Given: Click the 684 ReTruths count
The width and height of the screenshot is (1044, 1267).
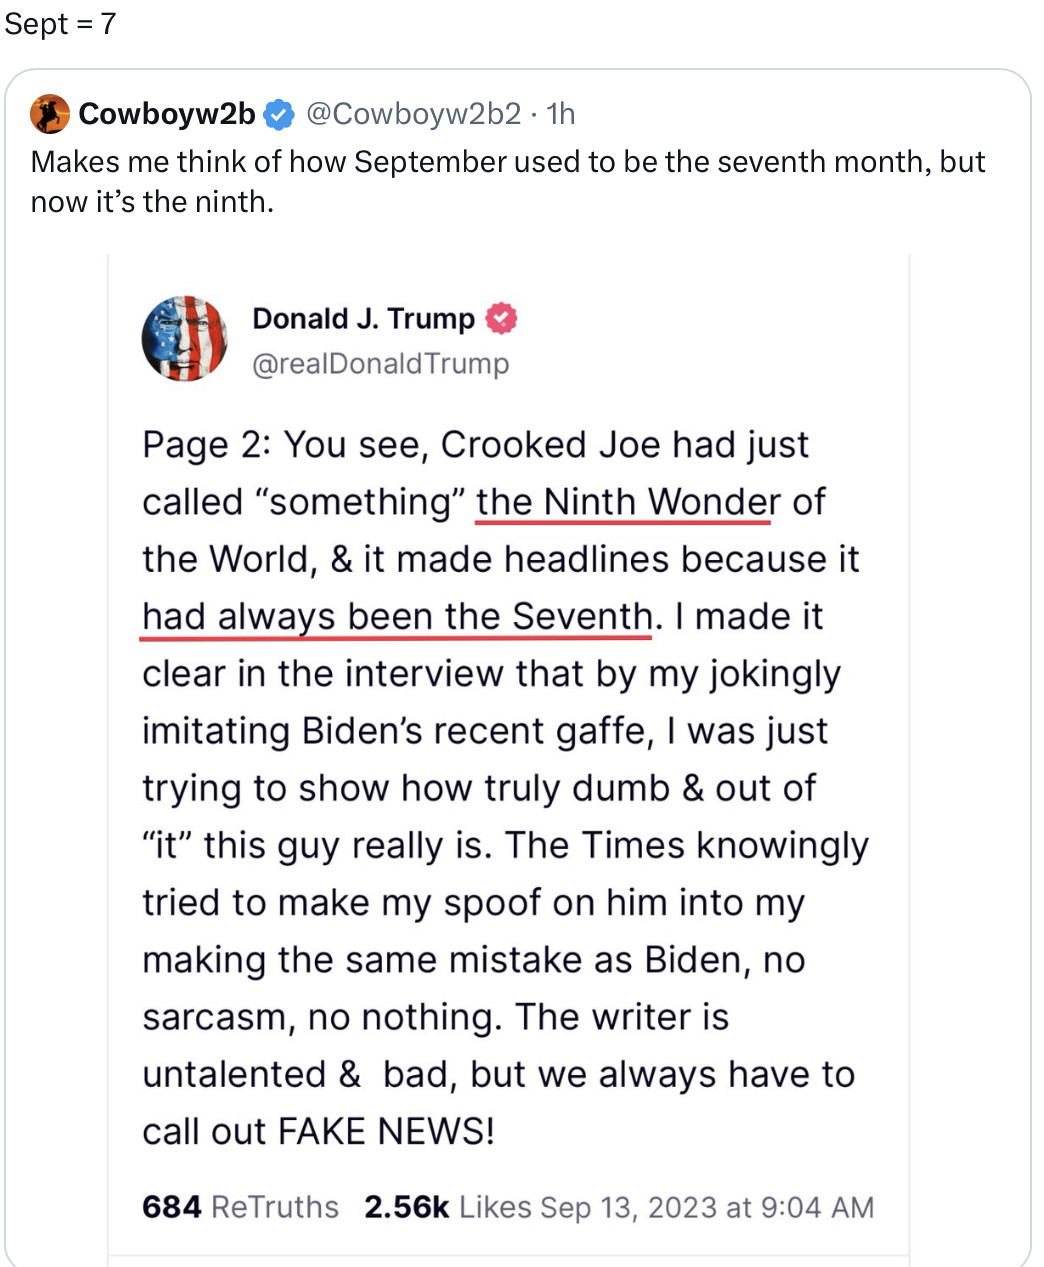Looking at the screenshot, I should [x=240, y=1207].
